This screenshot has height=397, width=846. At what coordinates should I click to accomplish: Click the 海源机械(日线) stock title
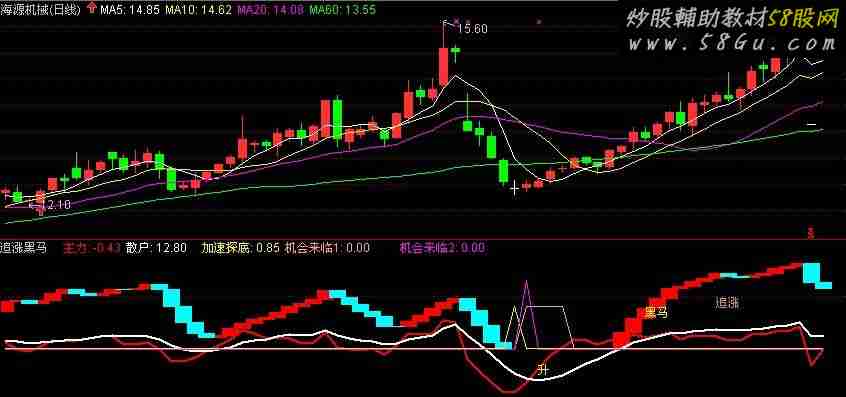41,9
